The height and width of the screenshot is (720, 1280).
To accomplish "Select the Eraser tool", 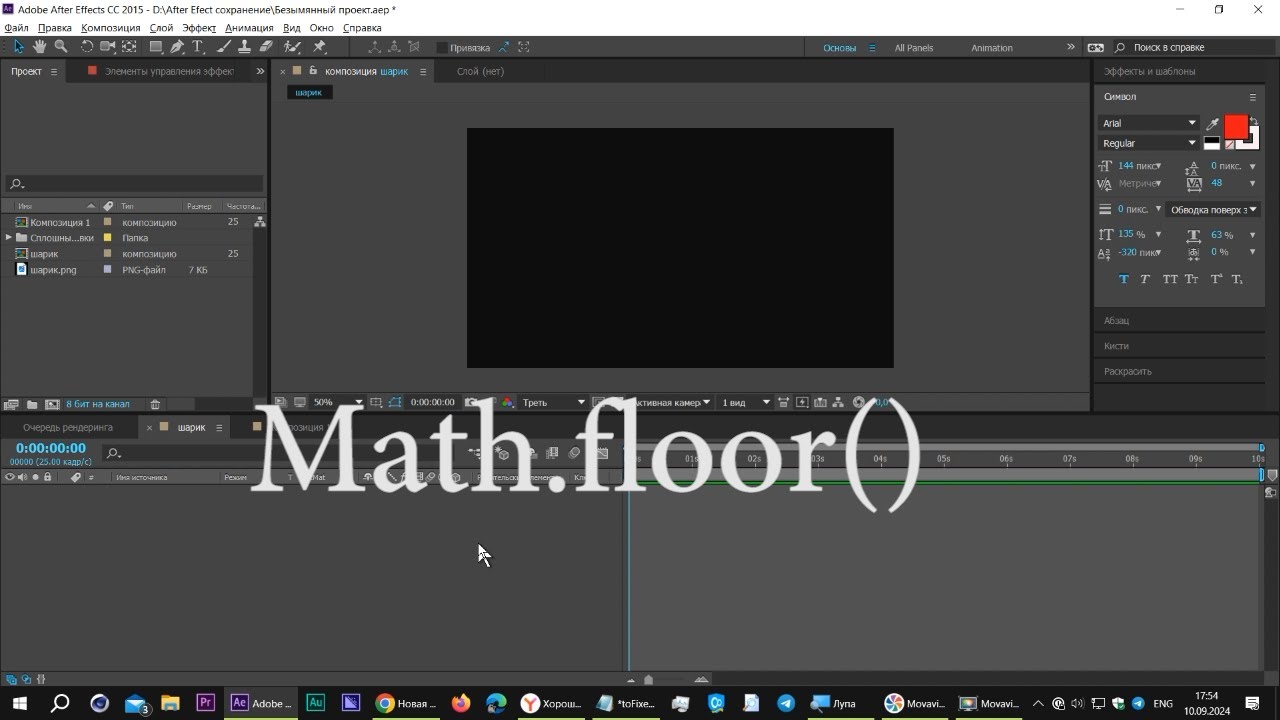I will 266,47.
